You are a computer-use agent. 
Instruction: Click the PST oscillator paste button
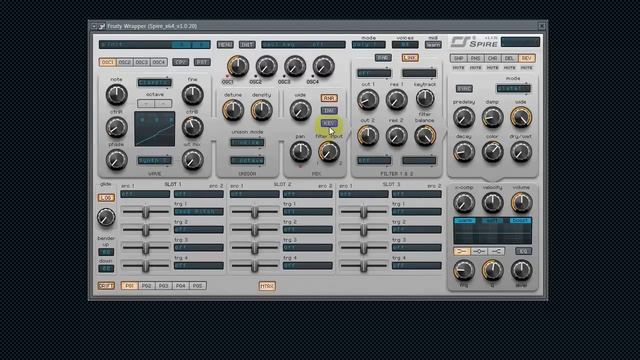202,62
